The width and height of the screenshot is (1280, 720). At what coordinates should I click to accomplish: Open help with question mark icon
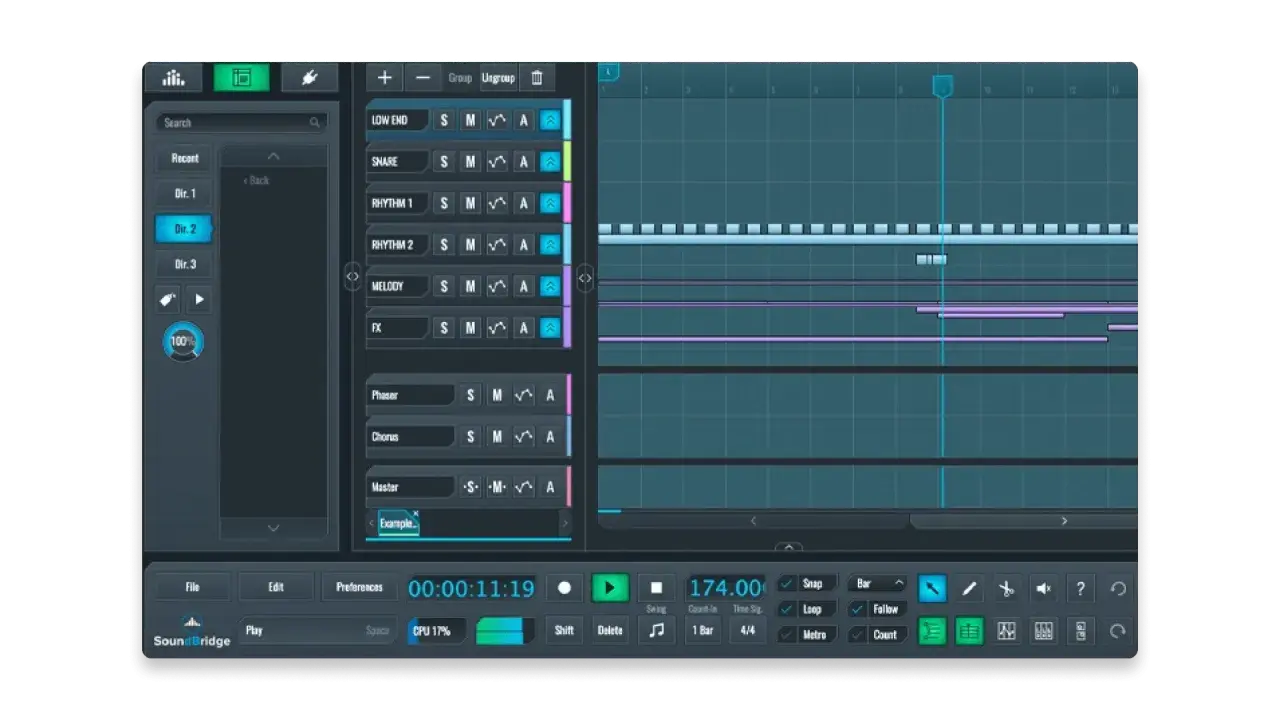[x=1080, y=588]
